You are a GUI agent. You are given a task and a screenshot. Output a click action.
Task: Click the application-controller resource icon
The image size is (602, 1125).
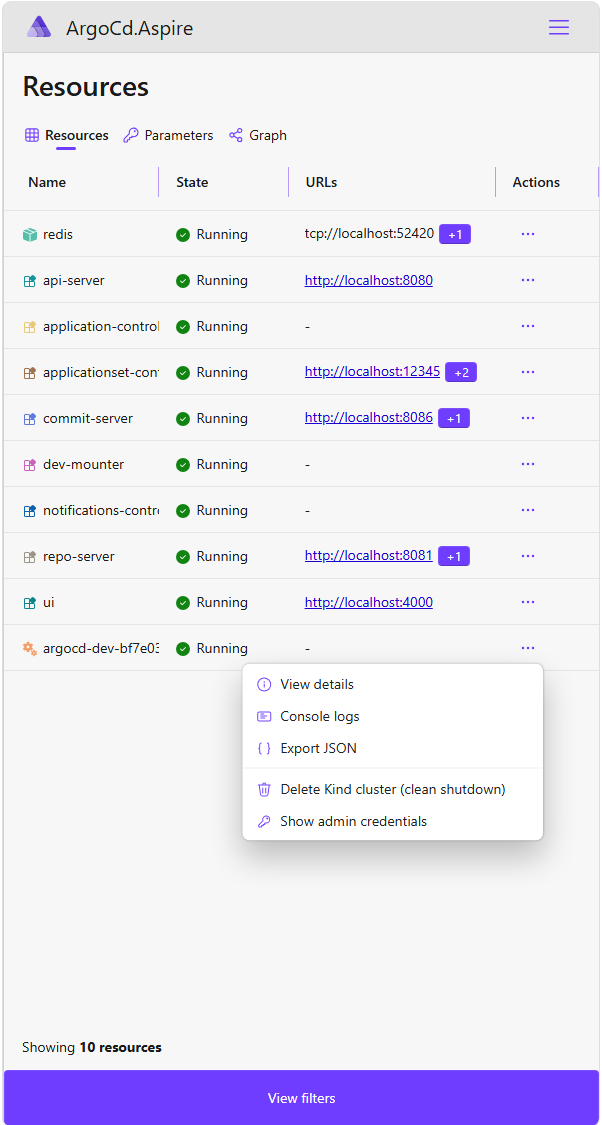click(x=29, y=326)
